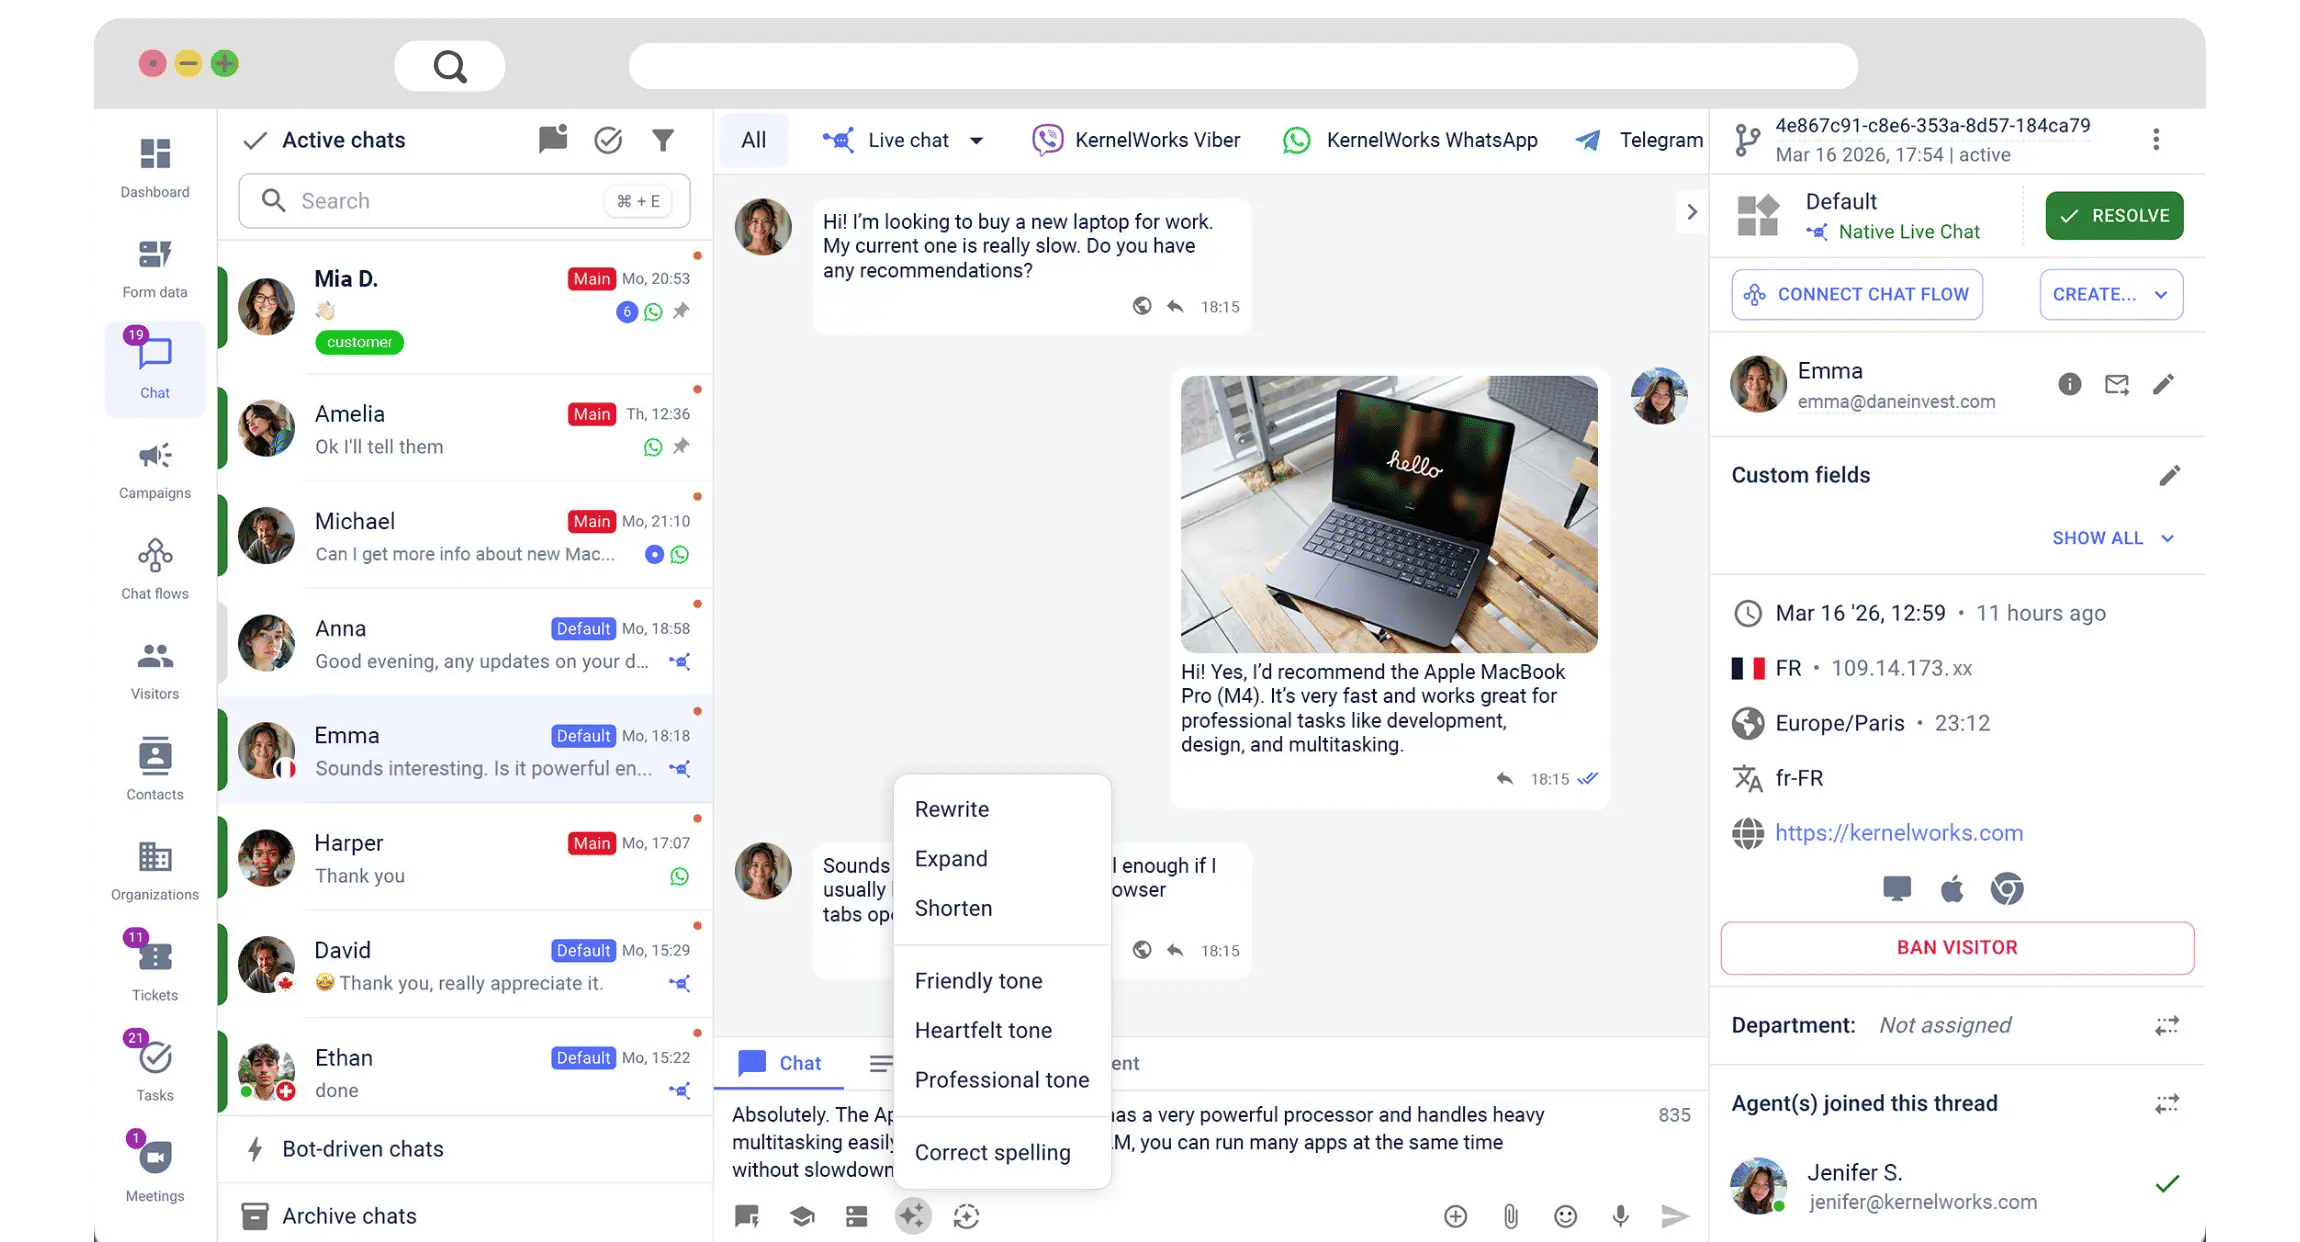Screen dimensions: 2300x1242
Task: Open Michael's chat in the list
Action: tap(465, 536)
